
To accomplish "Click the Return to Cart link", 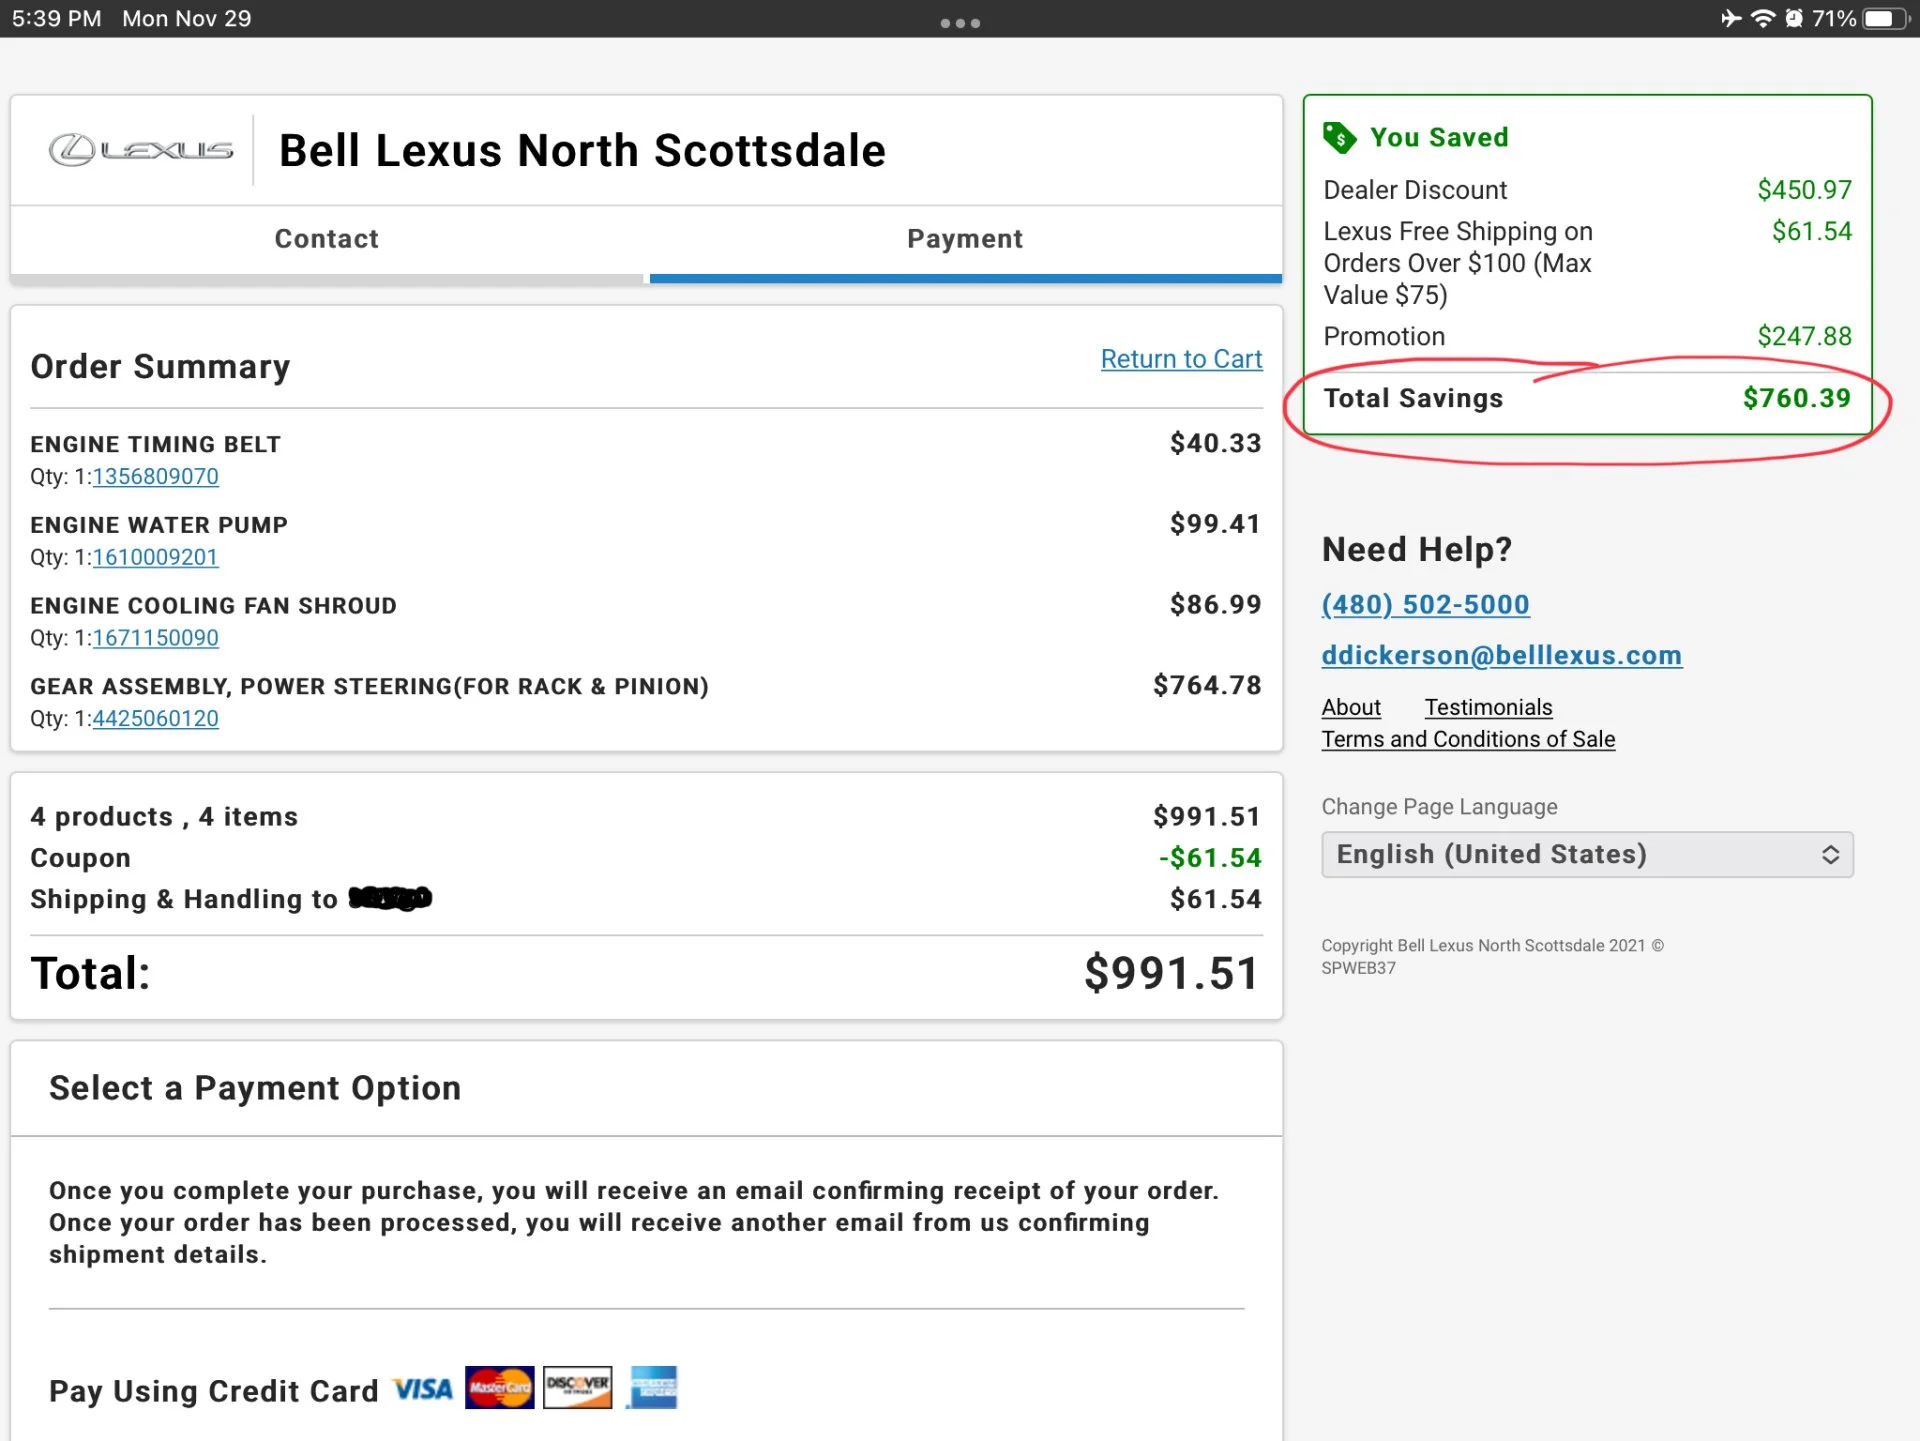I will click(1181, 359).
